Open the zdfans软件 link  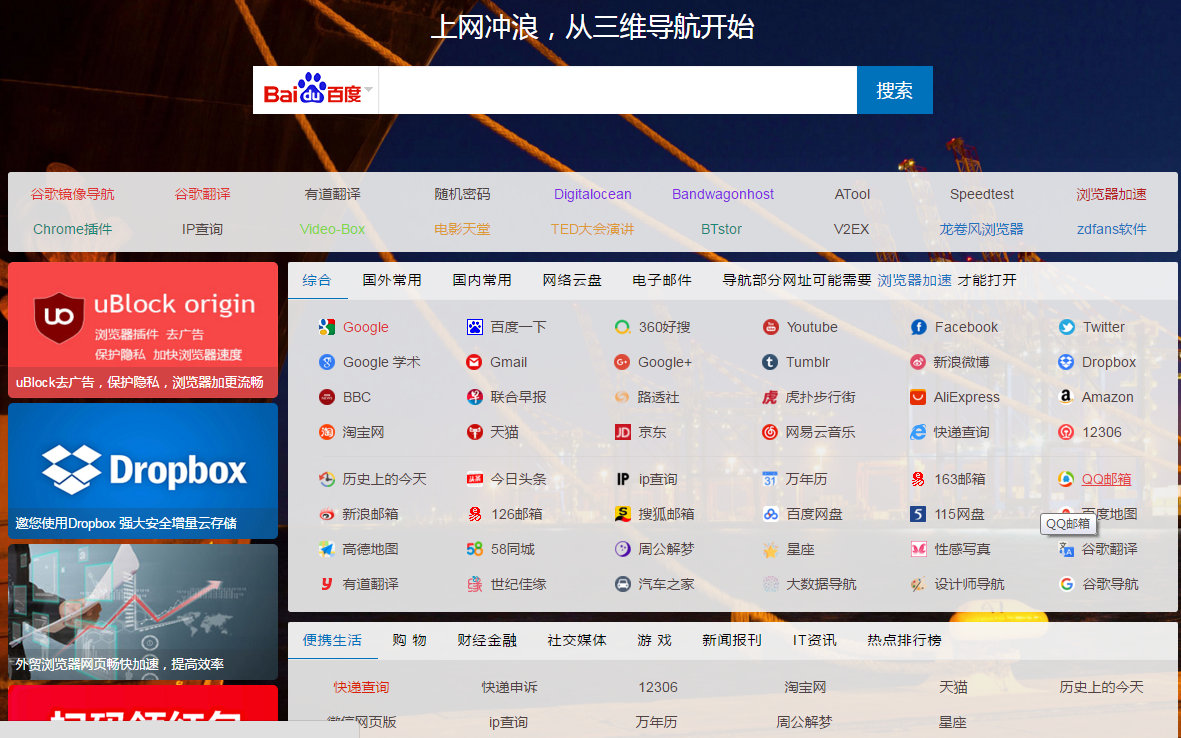(x=1112, y=229)
